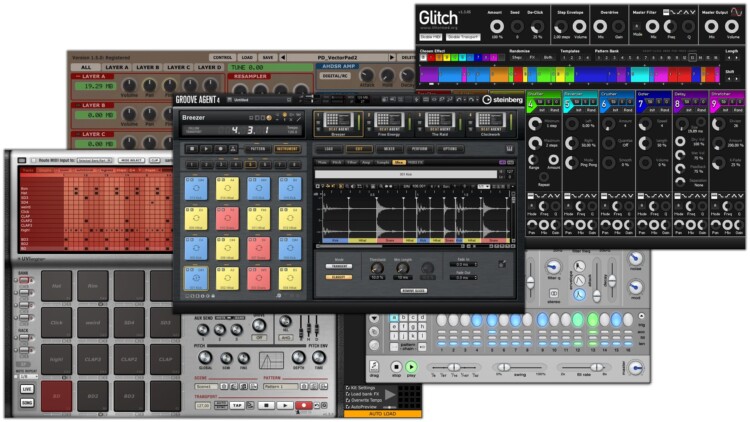Click the Master Output waveform icon in Glitch
Image resolution: width=750 pixels, height=422 pixels.
736,12
